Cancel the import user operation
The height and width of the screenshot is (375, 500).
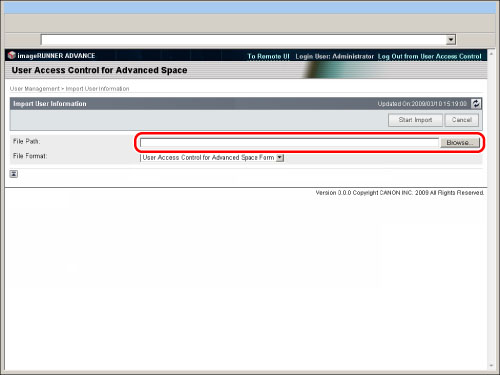click(462, 120)
